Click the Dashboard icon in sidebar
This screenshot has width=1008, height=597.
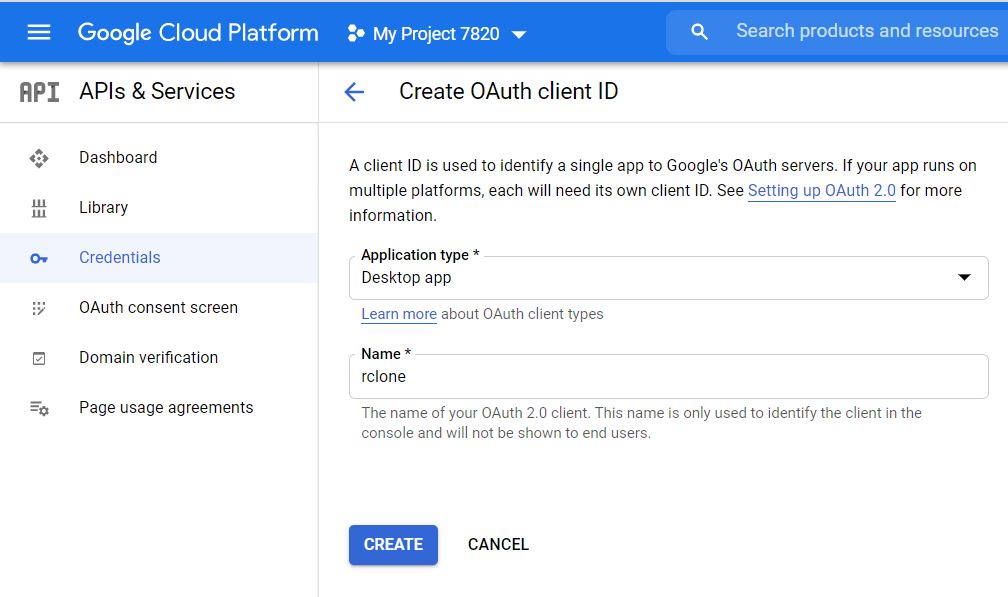coord(39,158)
